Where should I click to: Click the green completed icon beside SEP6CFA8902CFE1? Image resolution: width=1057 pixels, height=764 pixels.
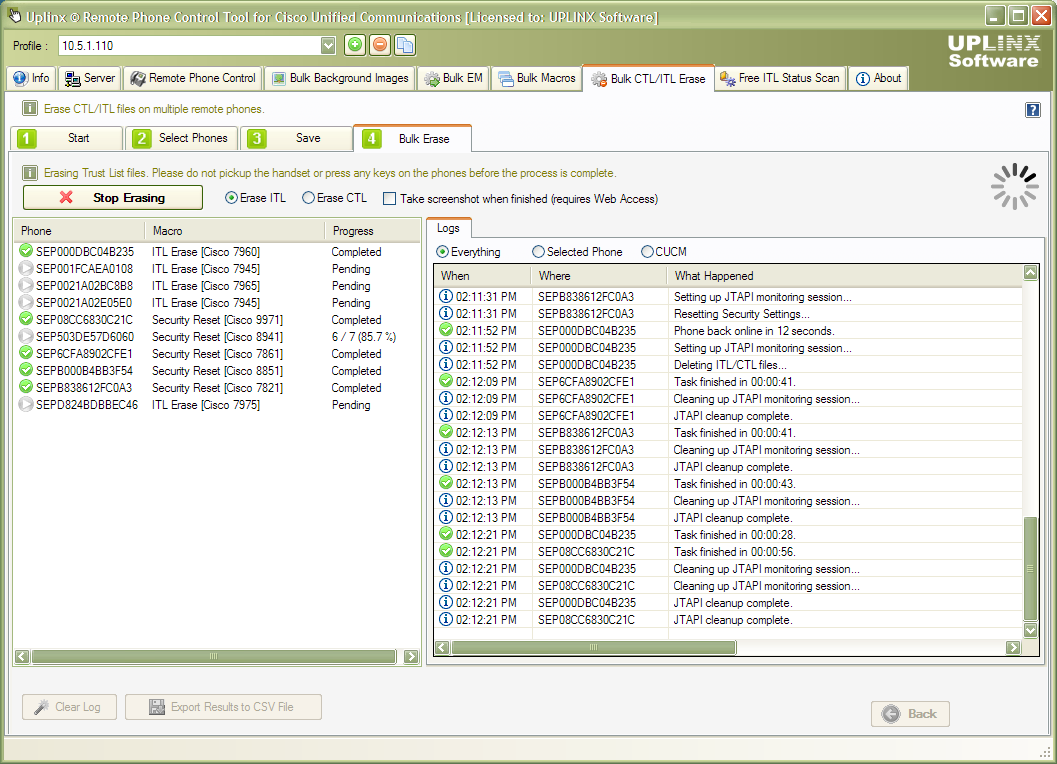pos(25,353)
